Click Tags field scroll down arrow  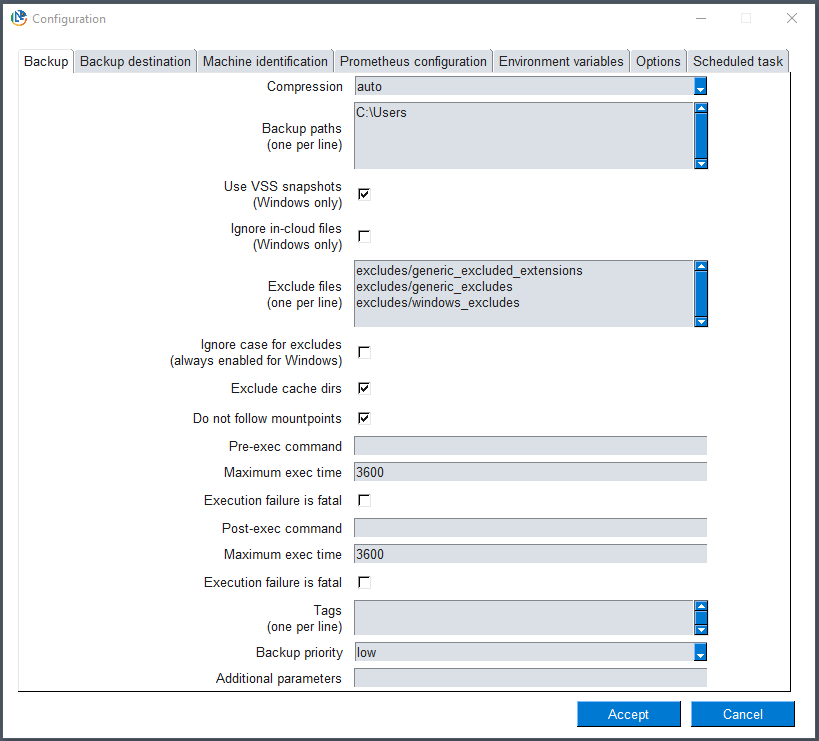(701, 629)
